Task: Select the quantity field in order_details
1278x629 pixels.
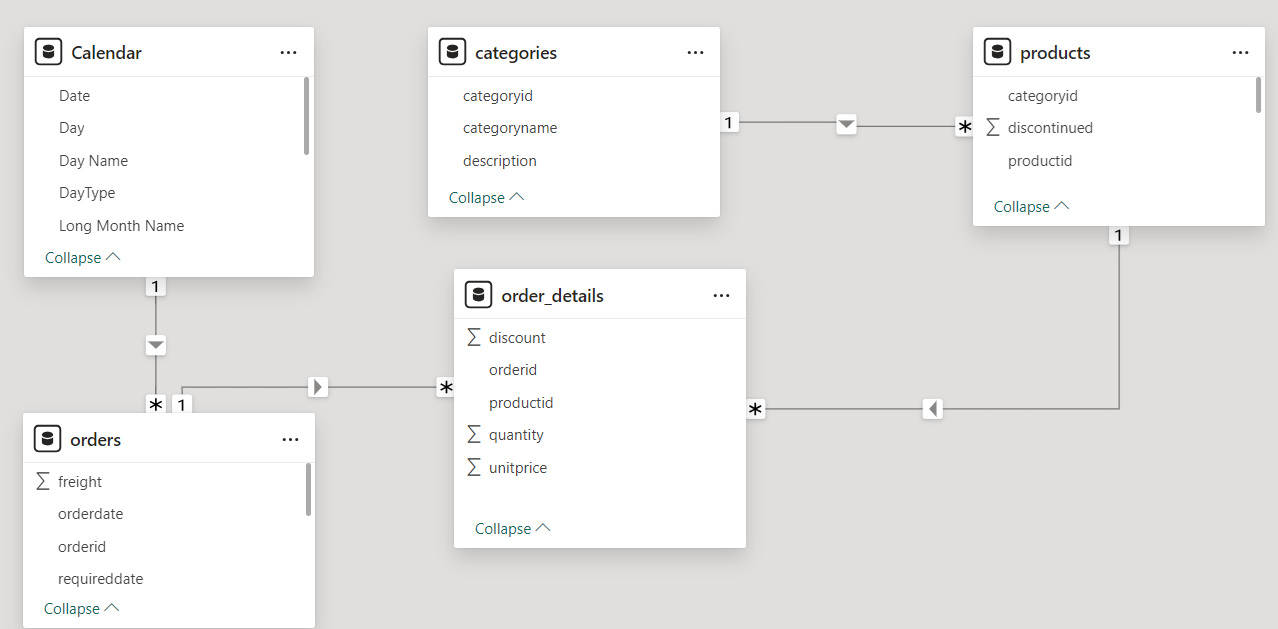Action: 516,435
